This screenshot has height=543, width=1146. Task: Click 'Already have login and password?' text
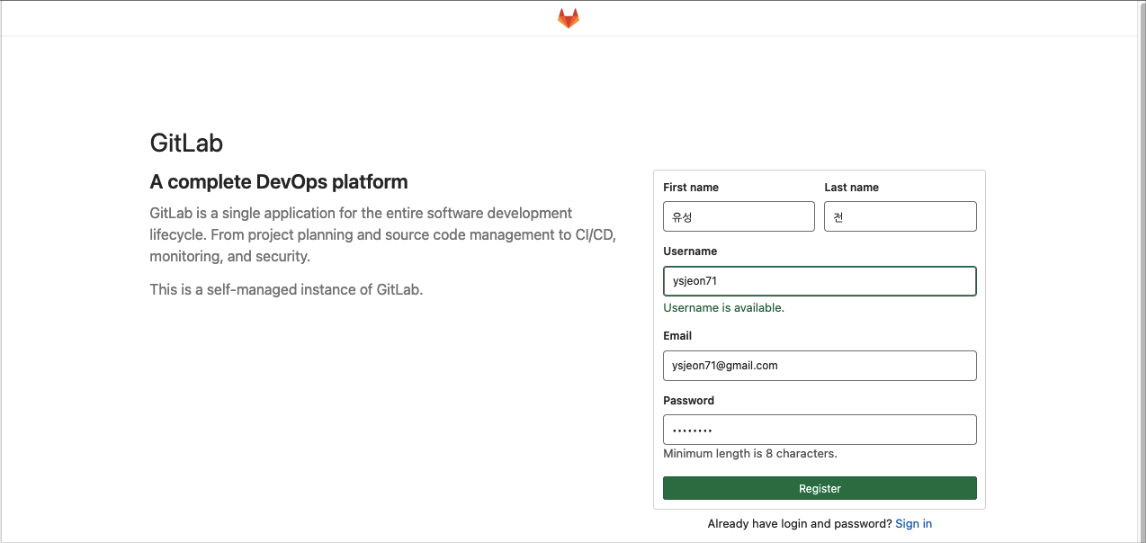point(800,524)
